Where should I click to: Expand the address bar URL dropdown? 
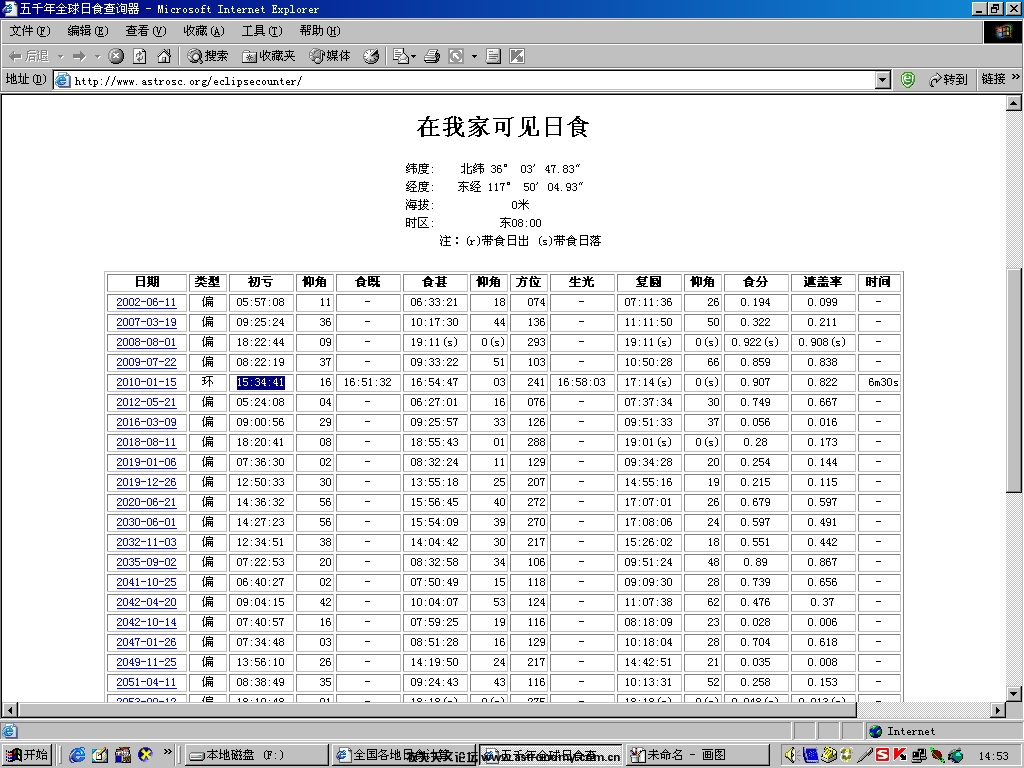[x=882, y=80]
